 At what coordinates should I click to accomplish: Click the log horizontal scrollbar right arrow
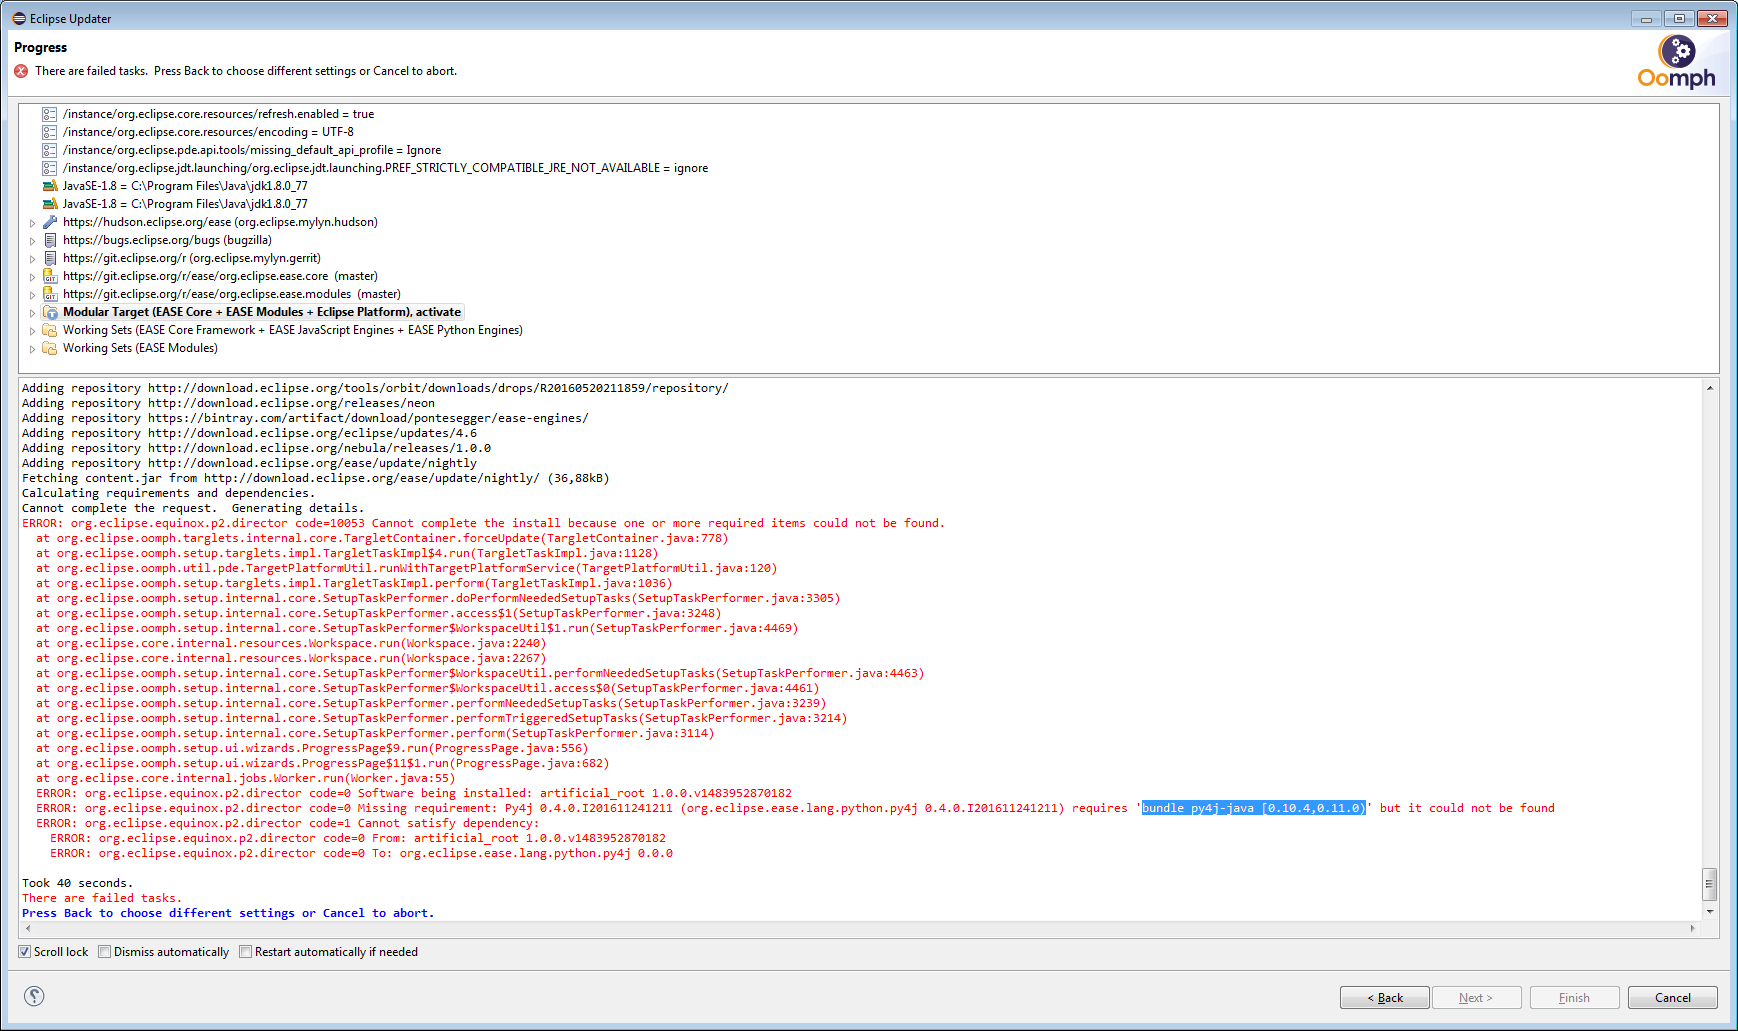(1693, 928)
